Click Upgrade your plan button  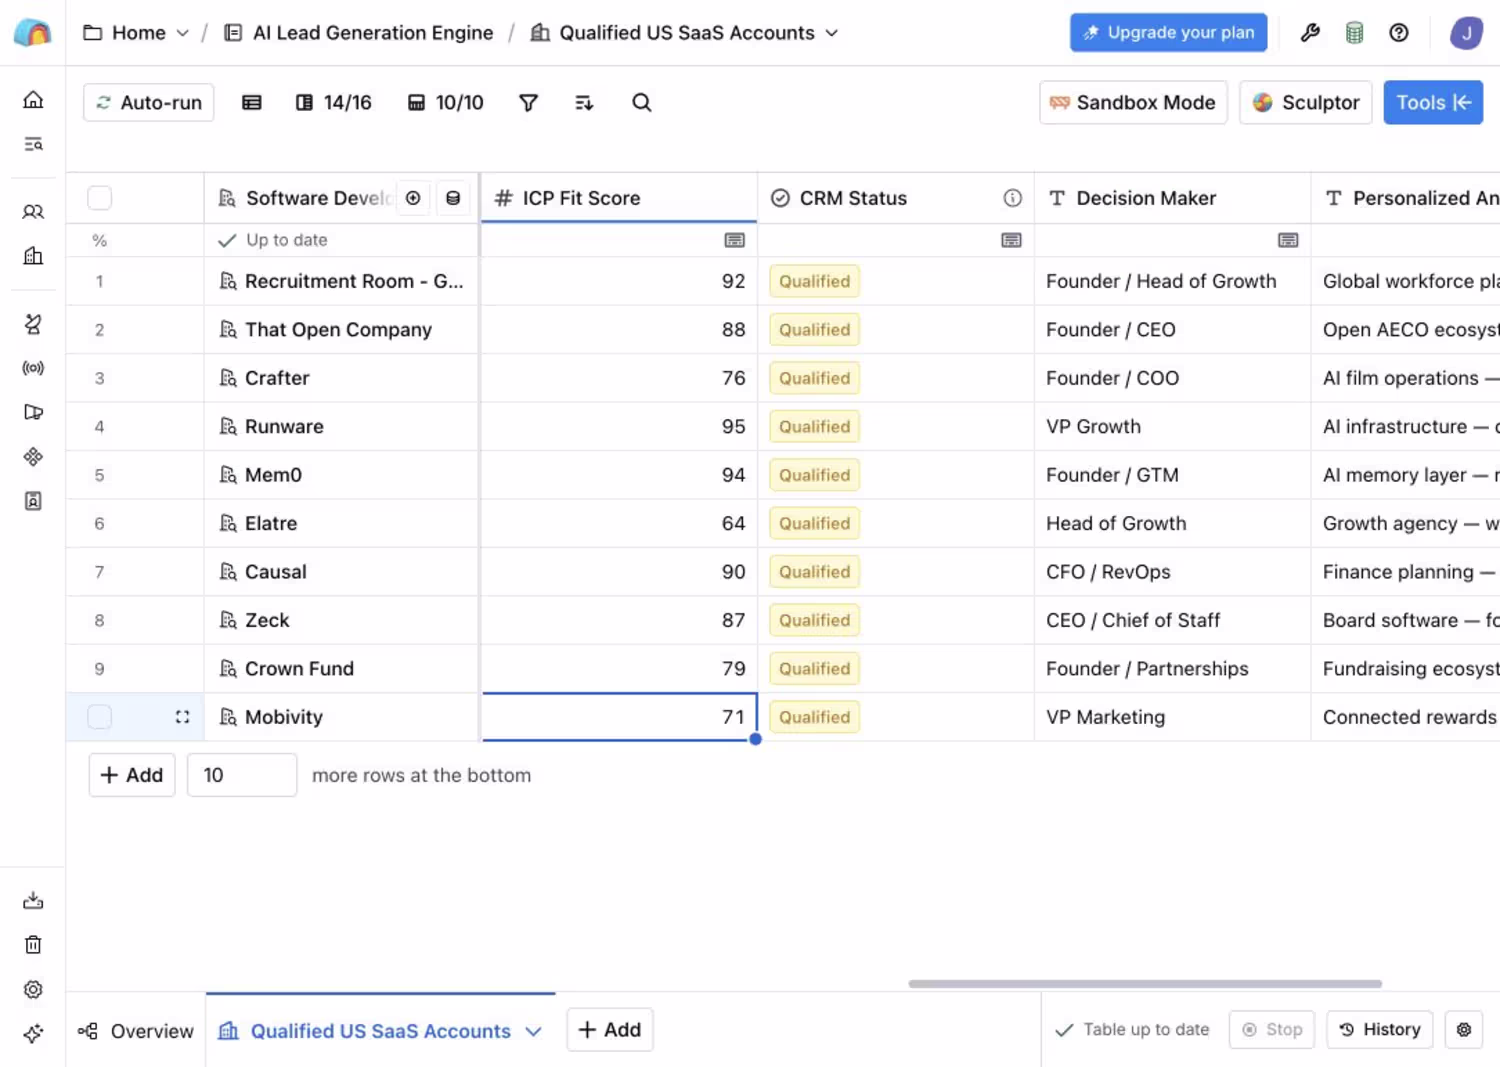coord(1168,32)
